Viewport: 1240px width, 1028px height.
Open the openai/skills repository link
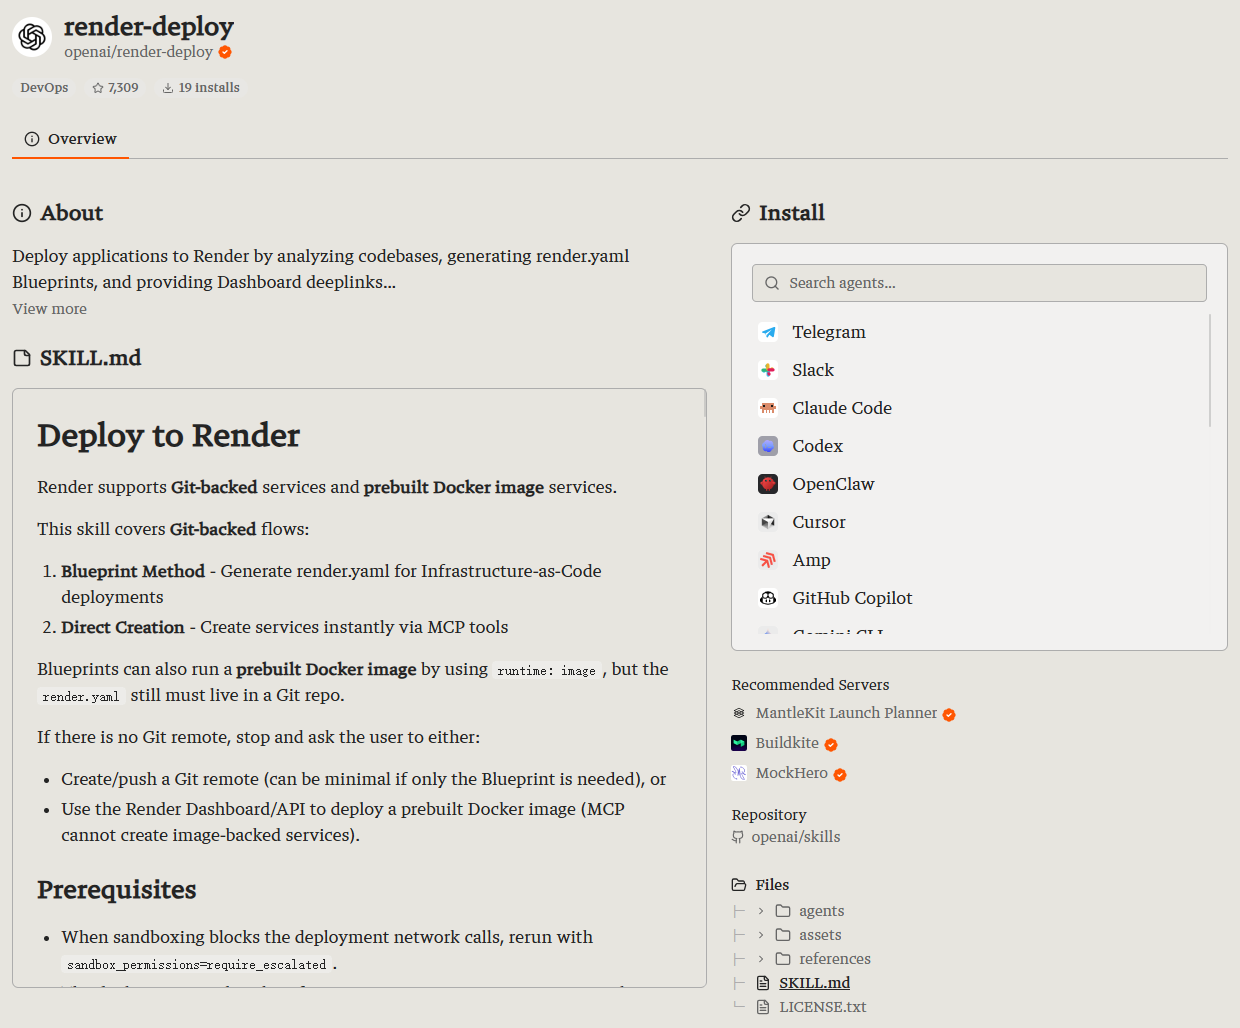pos(795,837)
